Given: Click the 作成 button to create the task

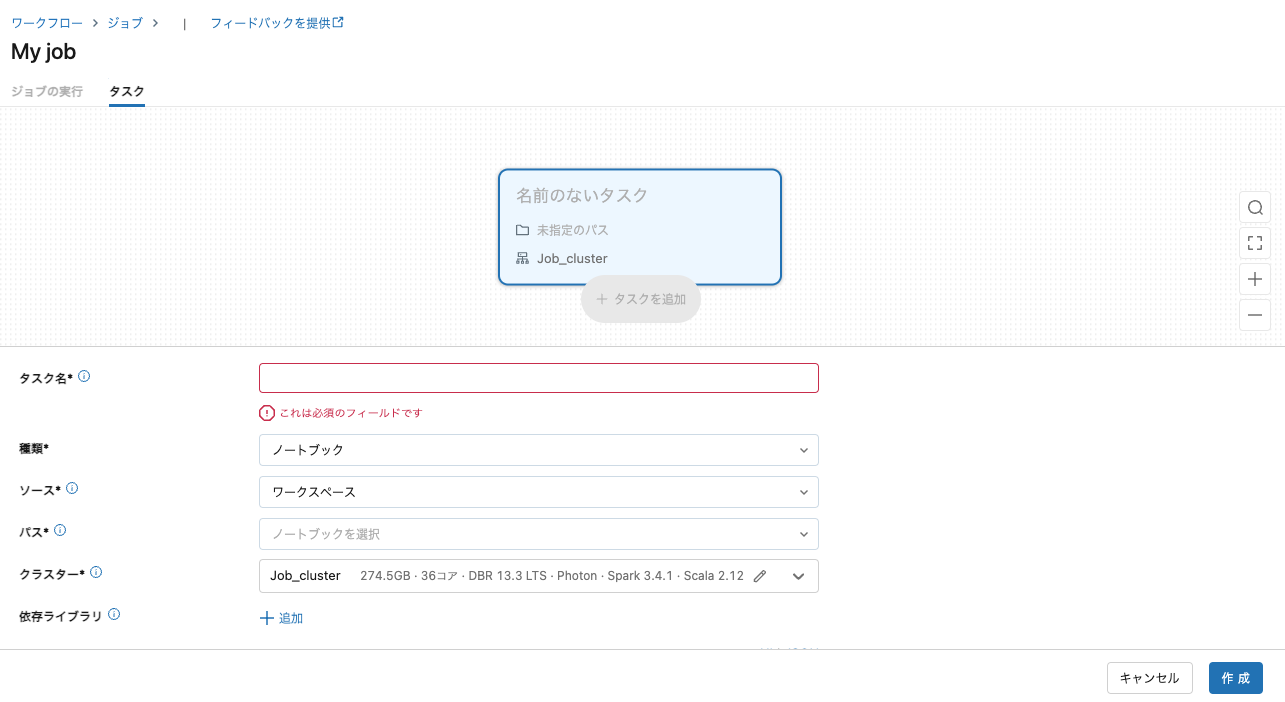Looking at the screenshot, I should 1235,677.
